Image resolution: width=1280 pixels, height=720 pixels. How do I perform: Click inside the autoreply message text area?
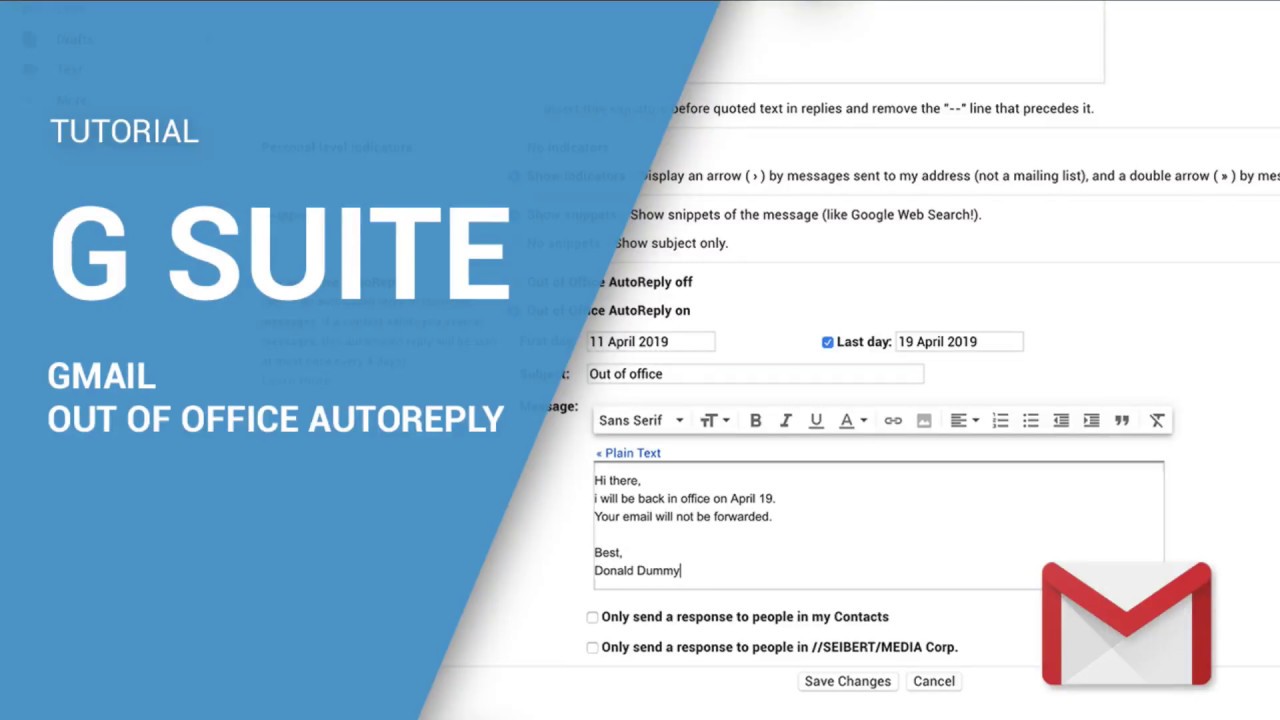pyautogui.click(x=878, y=525)
